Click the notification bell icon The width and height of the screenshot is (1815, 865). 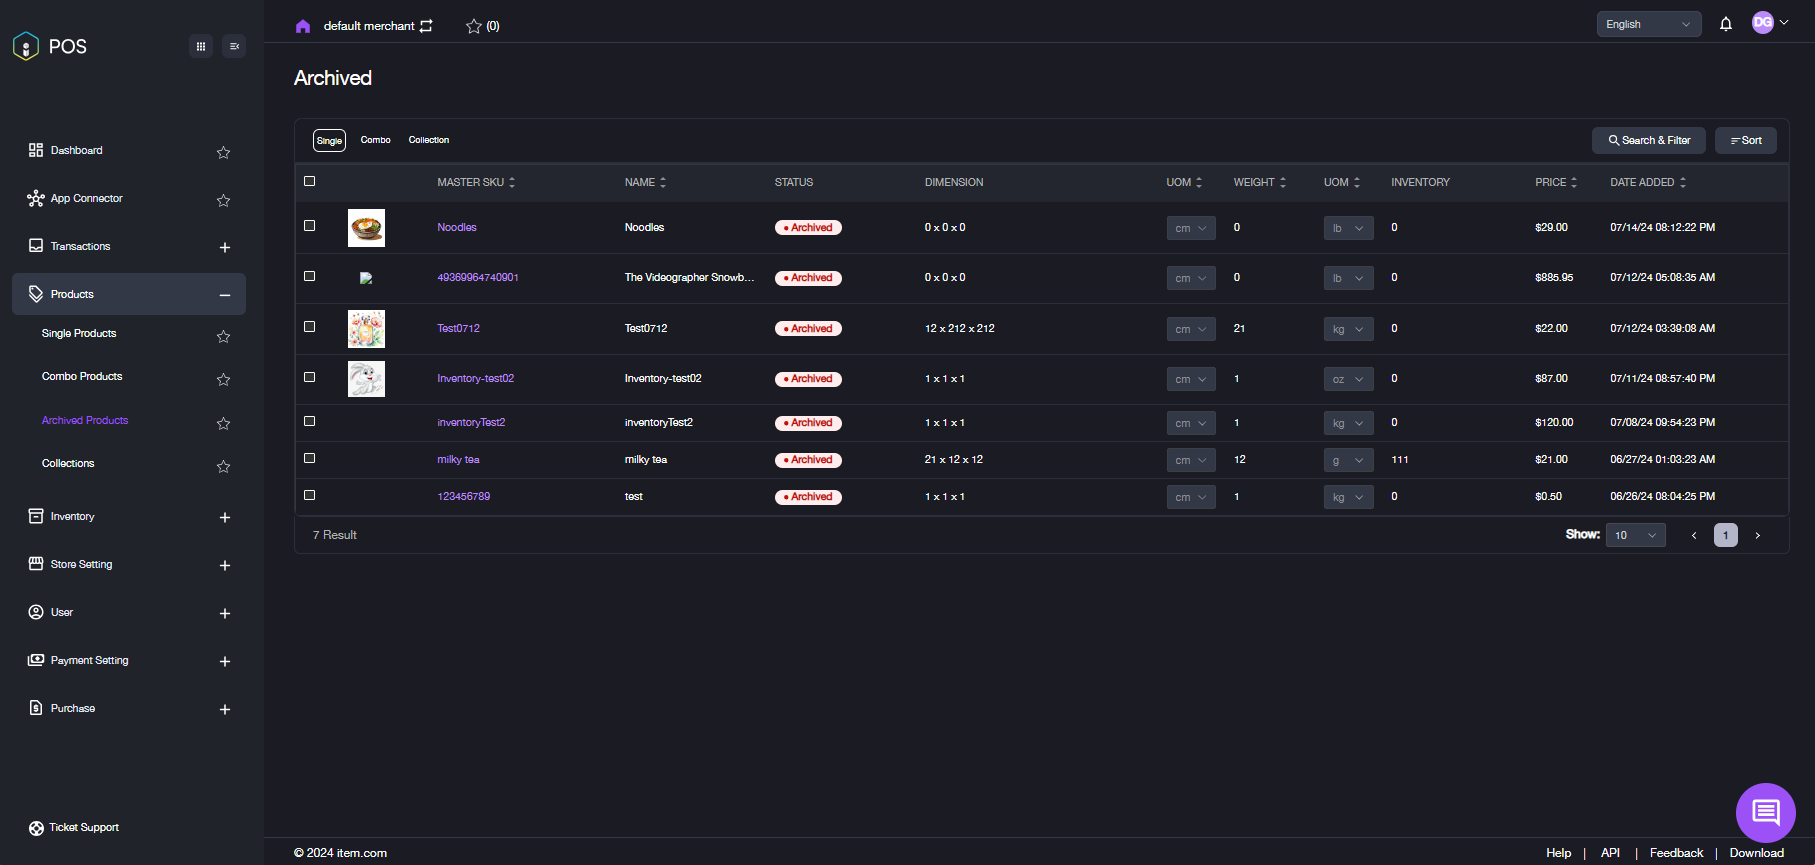pos(1725,24)
